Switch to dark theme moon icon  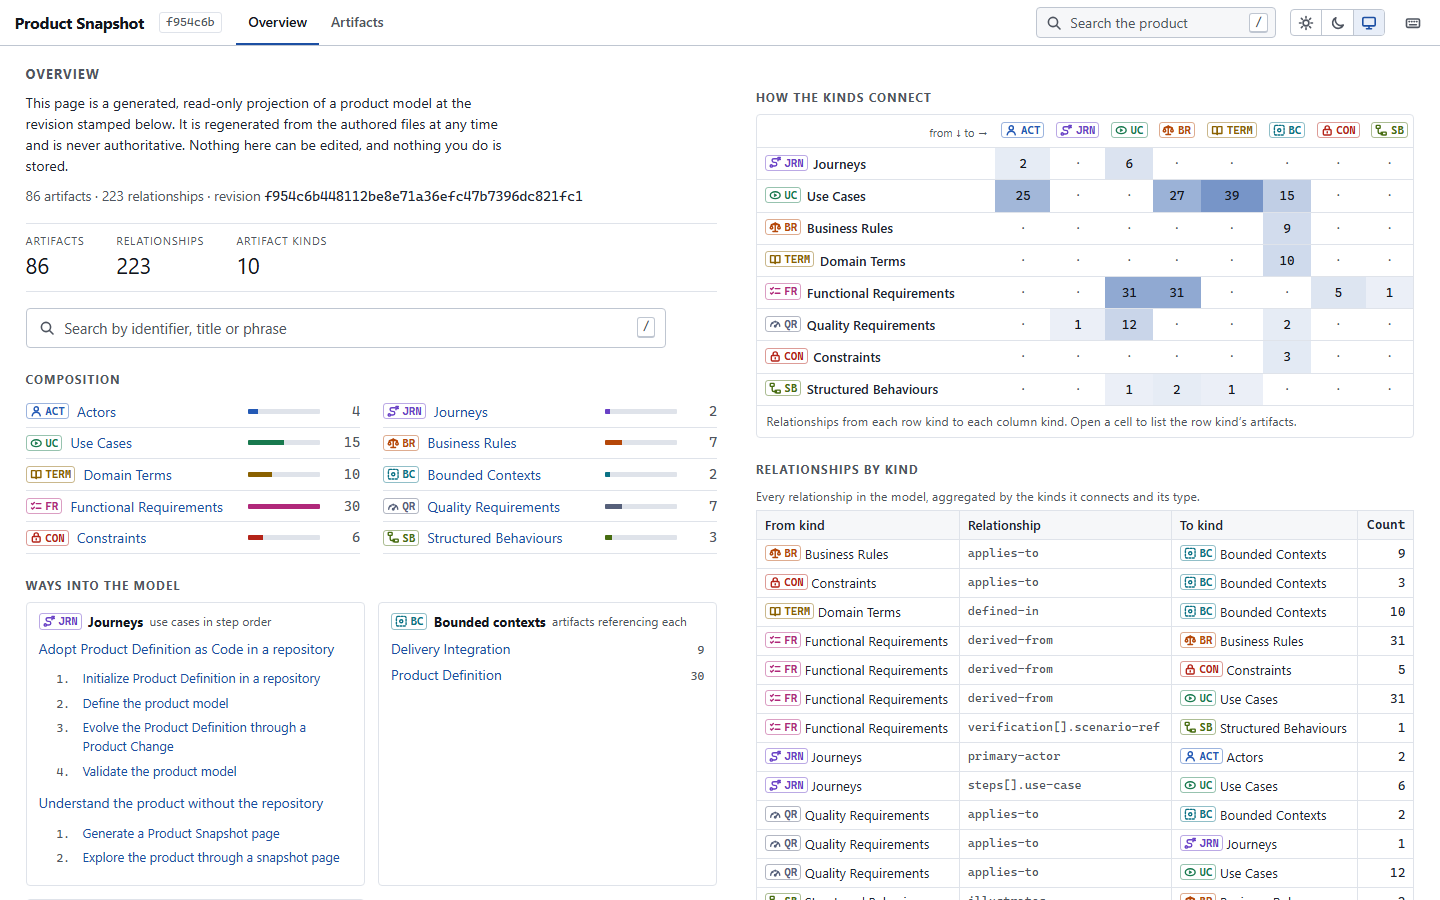coord(1338,23)
